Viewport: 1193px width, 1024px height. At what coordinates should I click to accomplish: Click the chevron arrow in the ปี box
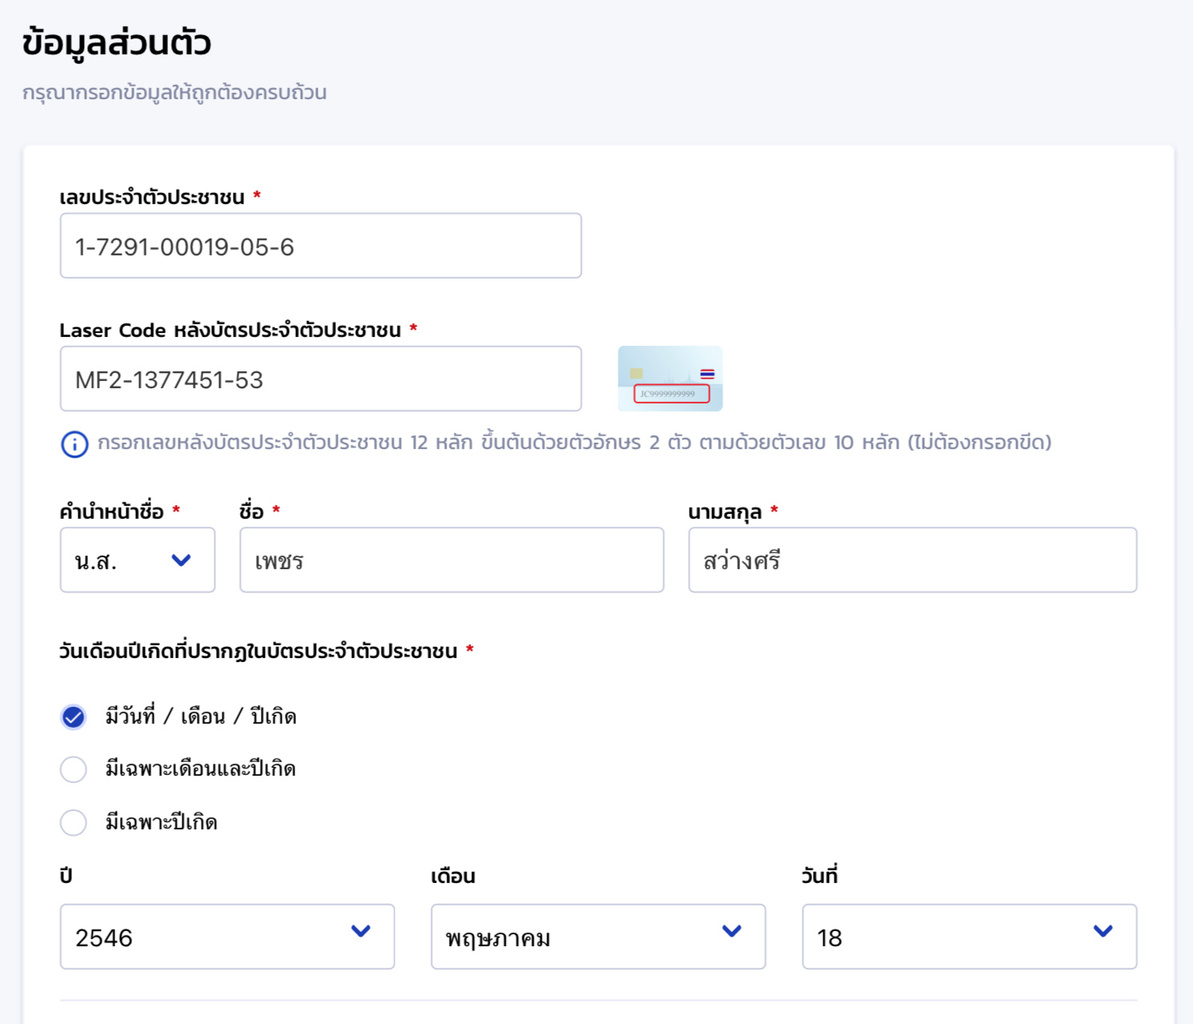pyautogui.click(x=361, y=931)
